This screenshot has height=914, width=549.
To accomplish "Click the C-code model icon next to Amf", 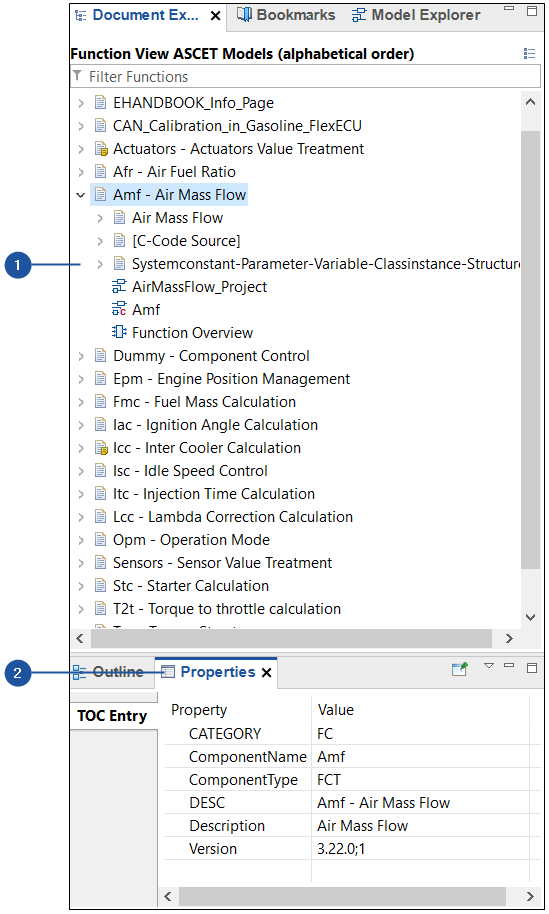I will (119, 310).
